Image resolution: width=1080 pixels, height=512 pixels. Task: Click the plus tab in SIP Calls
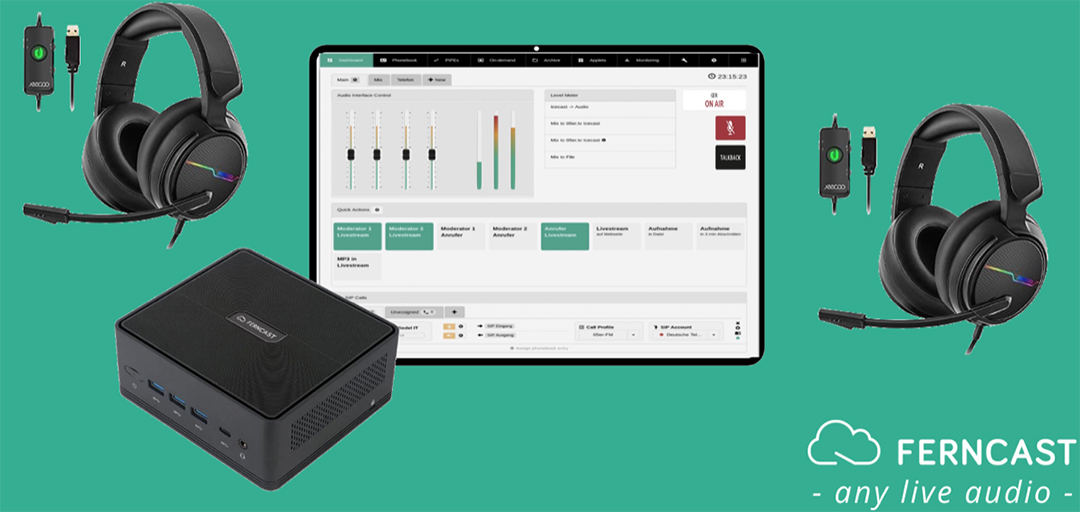454,312
